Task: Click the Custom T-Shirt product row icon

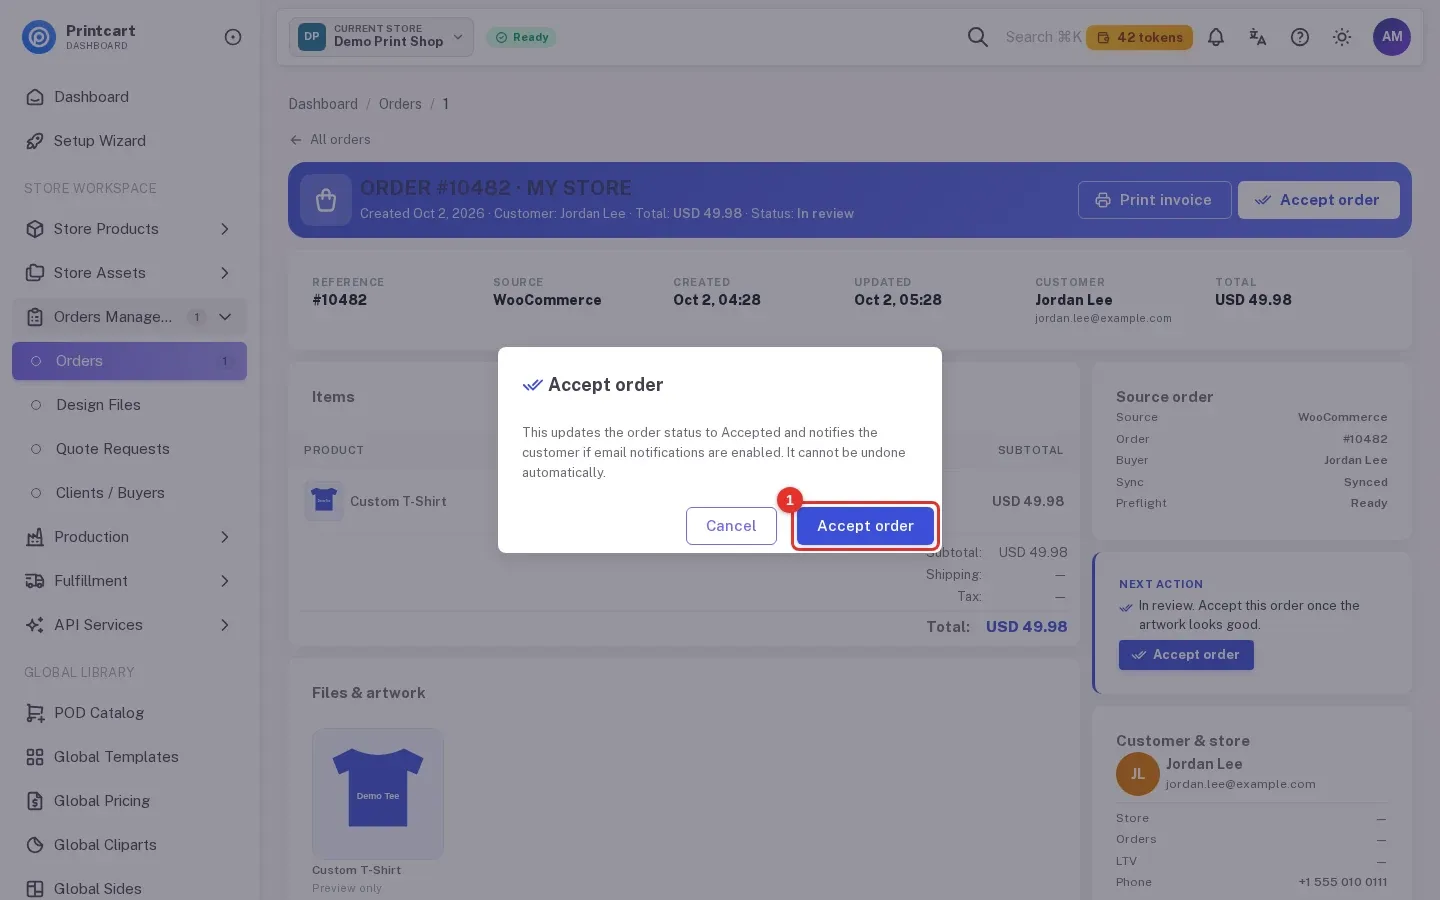Action: click(x=324, y=501)
